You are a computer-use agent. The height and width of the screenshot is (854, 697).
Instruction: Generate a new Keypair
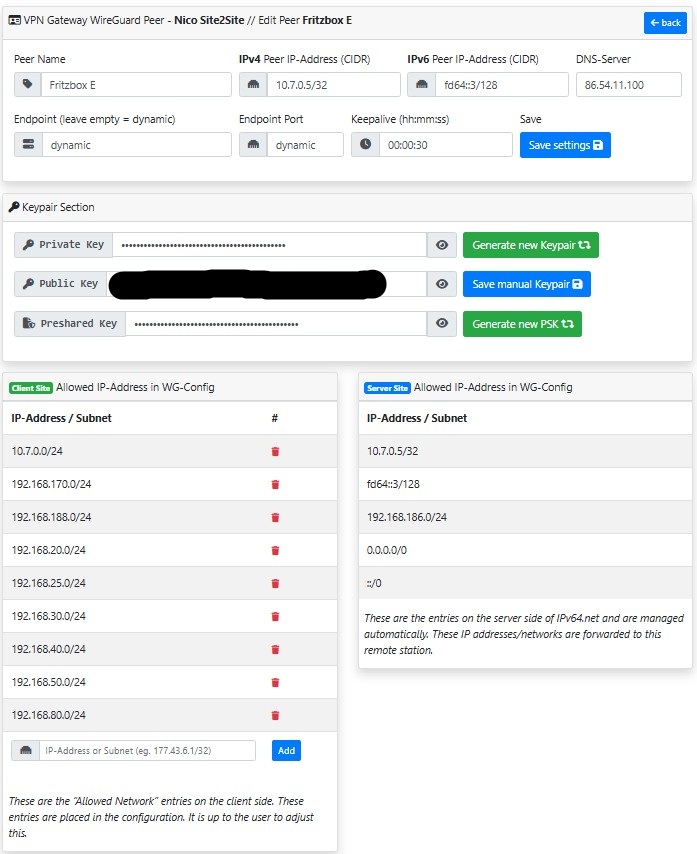click(530, 245)
